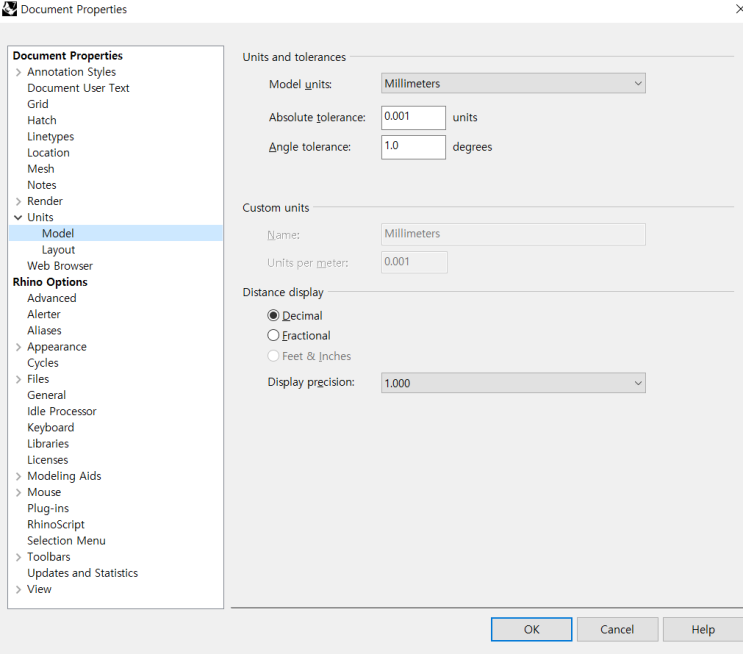Click the Absolute tolerance input field
The width and height of the screenshot is (743, 654).
tap(413, 118)
